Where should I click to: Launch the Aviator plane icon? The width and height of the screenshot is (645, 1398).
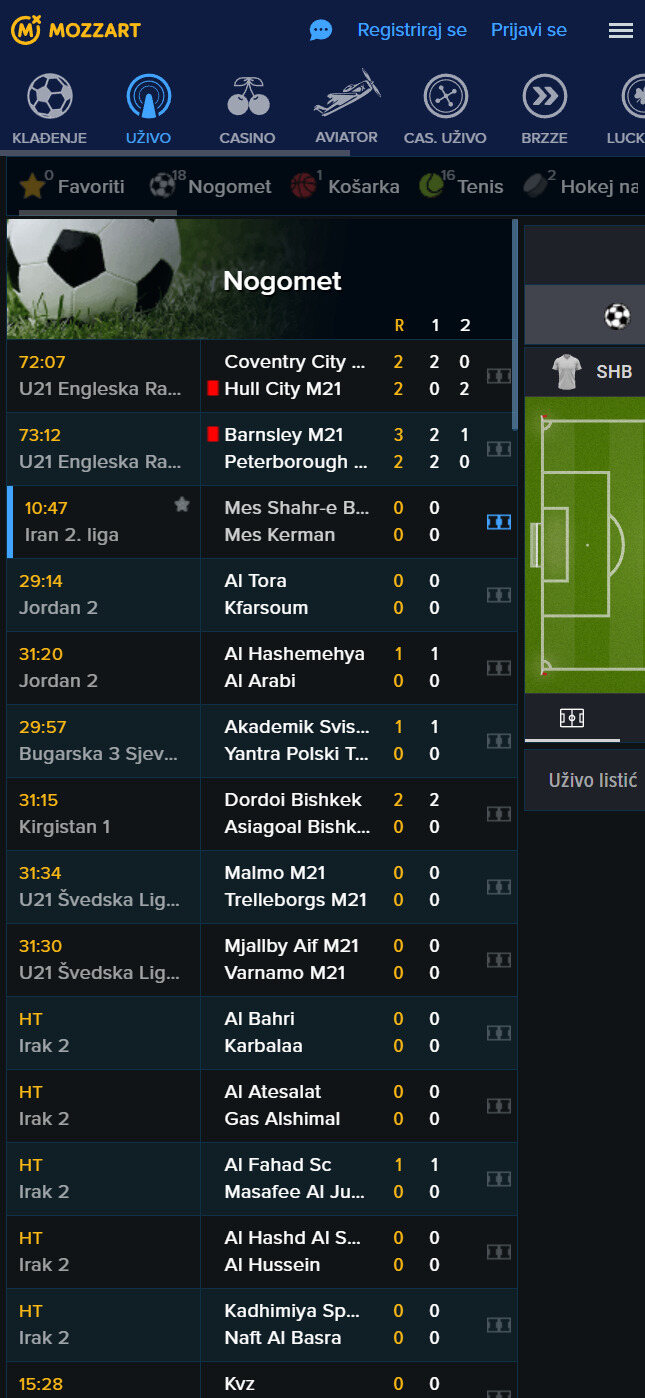tap(347, 95)
